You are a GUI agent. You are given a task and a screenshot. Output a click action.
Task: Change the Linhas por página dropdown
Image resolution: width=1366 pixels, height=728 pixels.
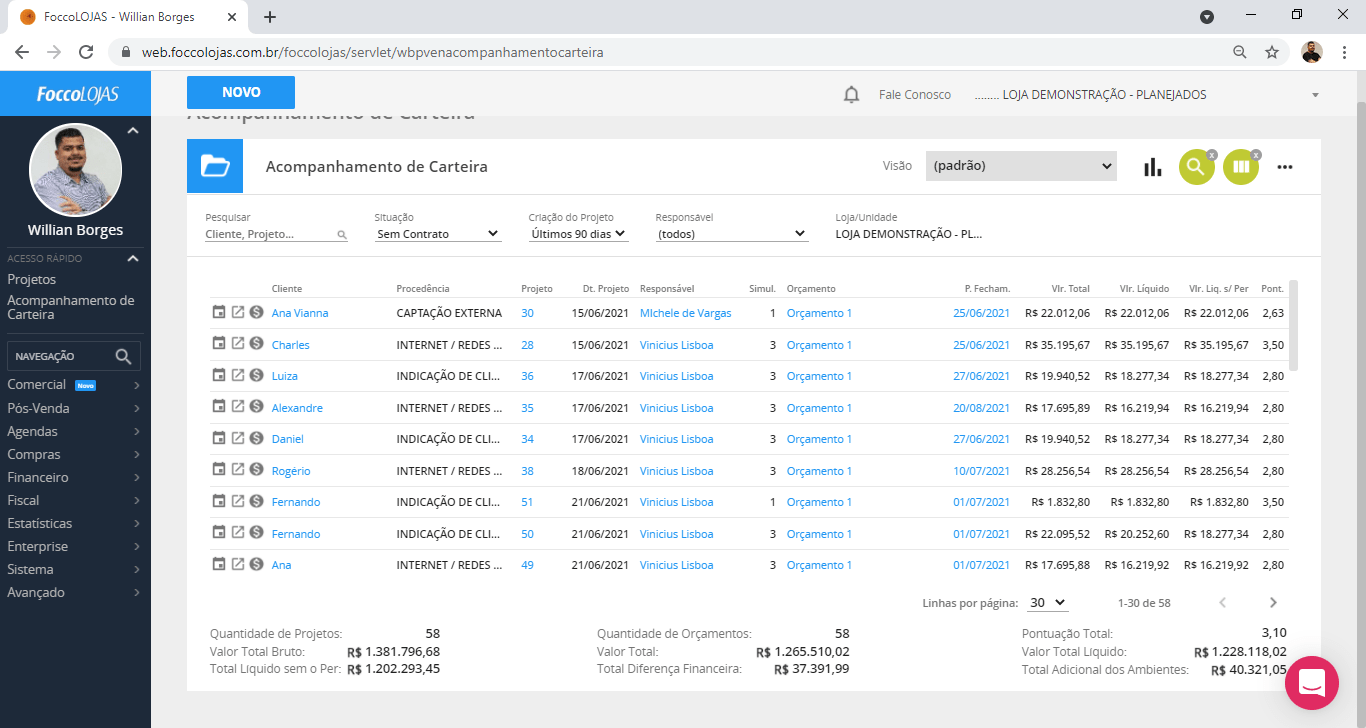point(1047,603)
